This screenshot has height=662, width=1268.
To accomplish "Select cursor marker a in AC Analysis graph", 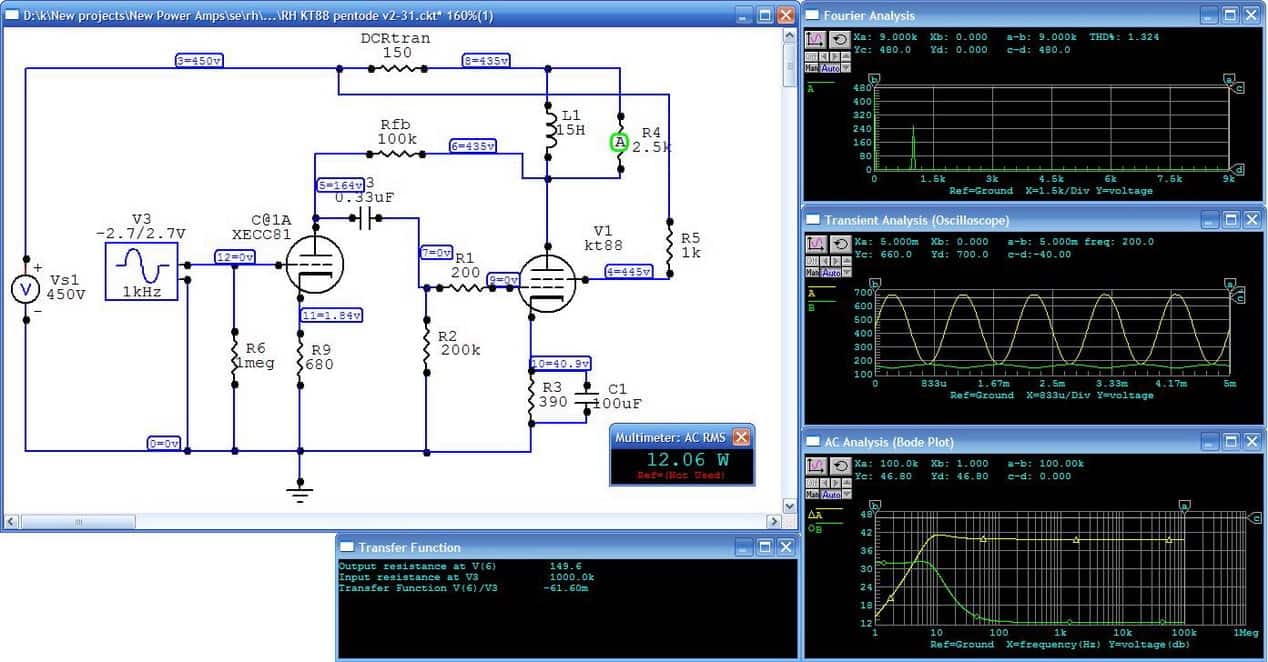I will click(1185, 506).
